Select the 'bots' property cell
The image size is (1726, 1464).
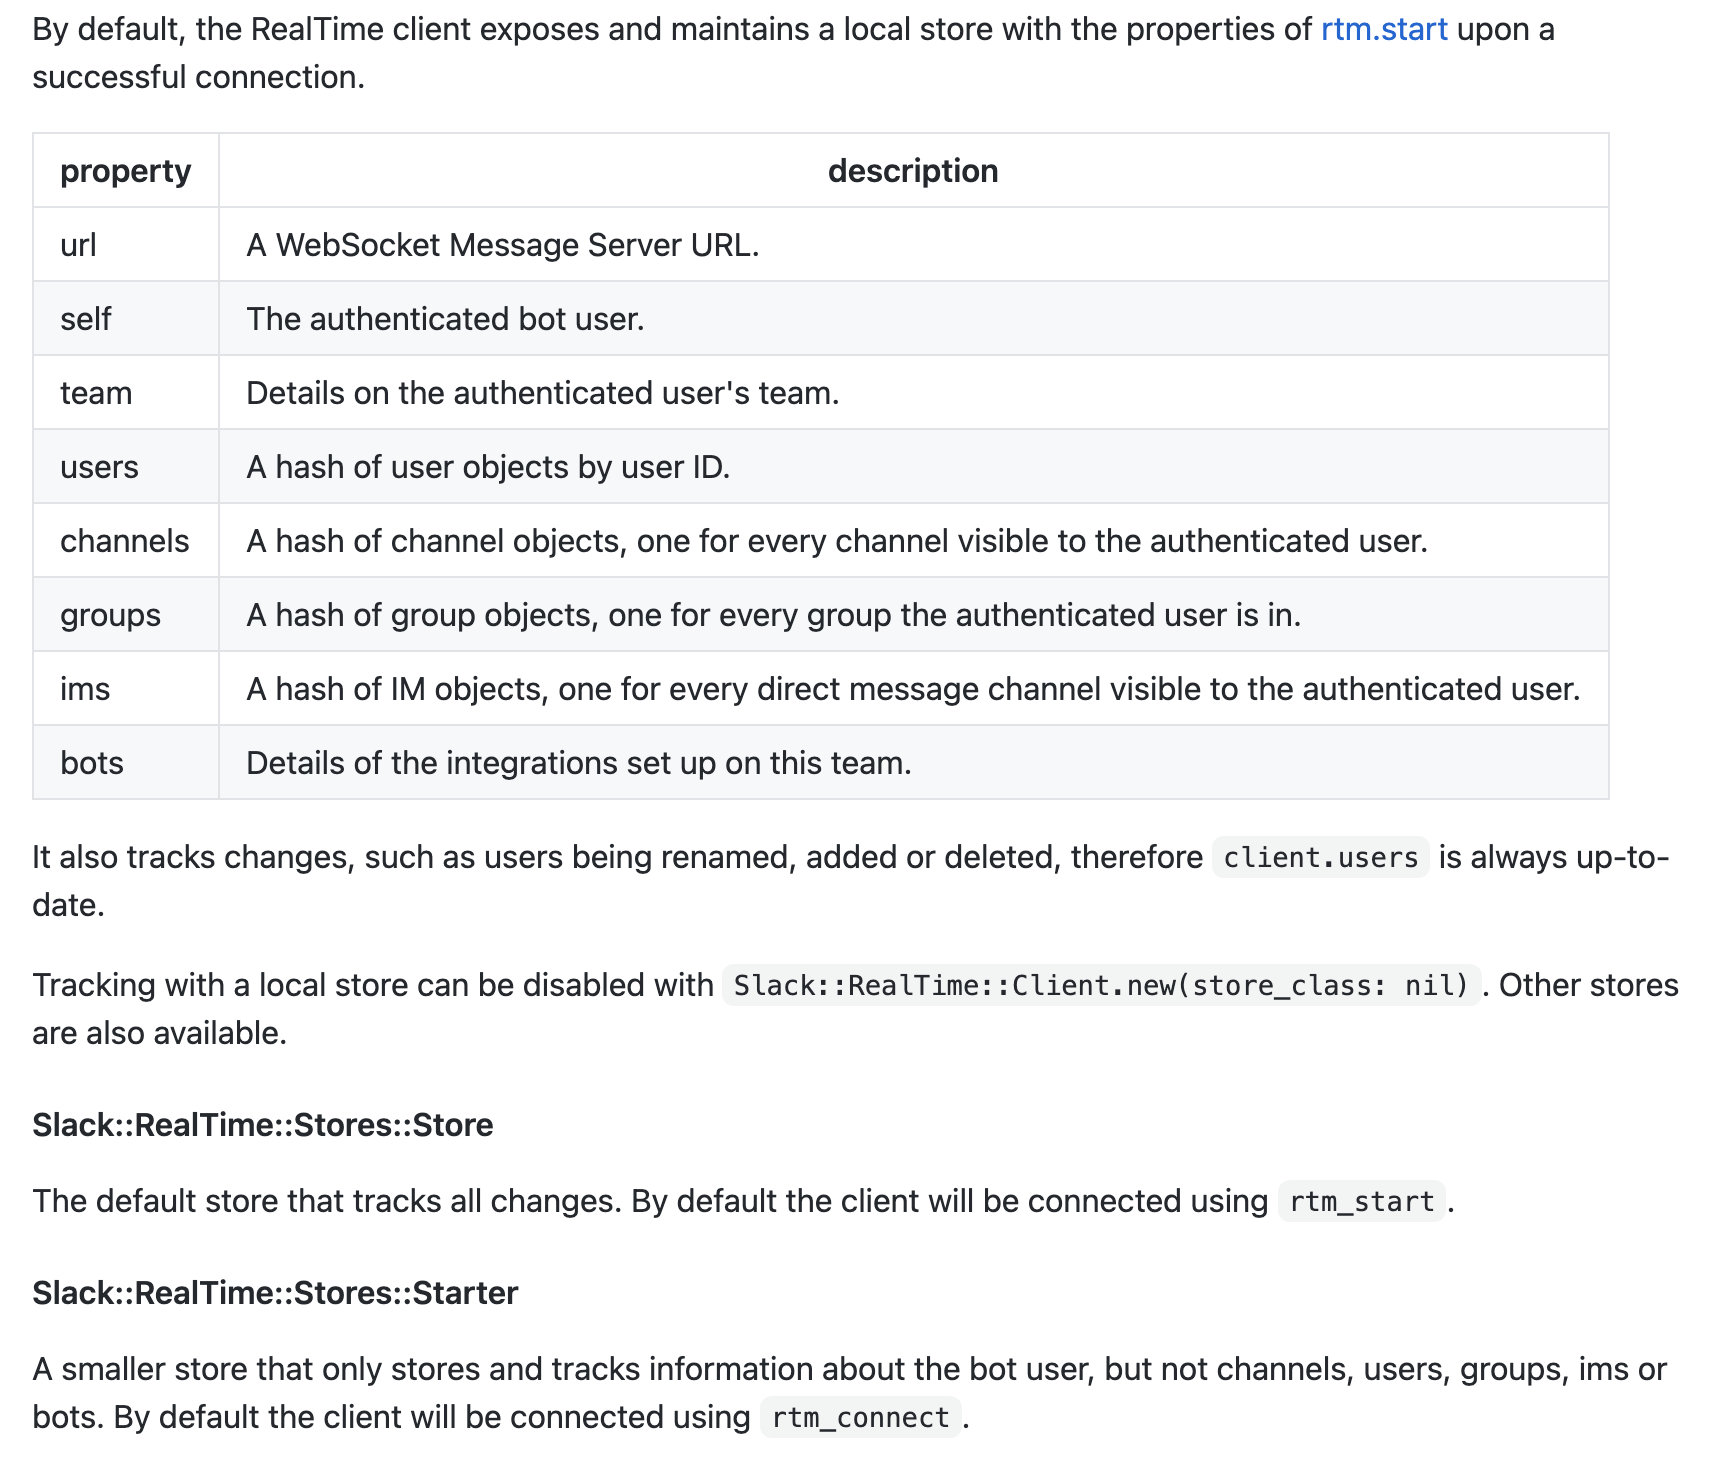click(126, 763)
